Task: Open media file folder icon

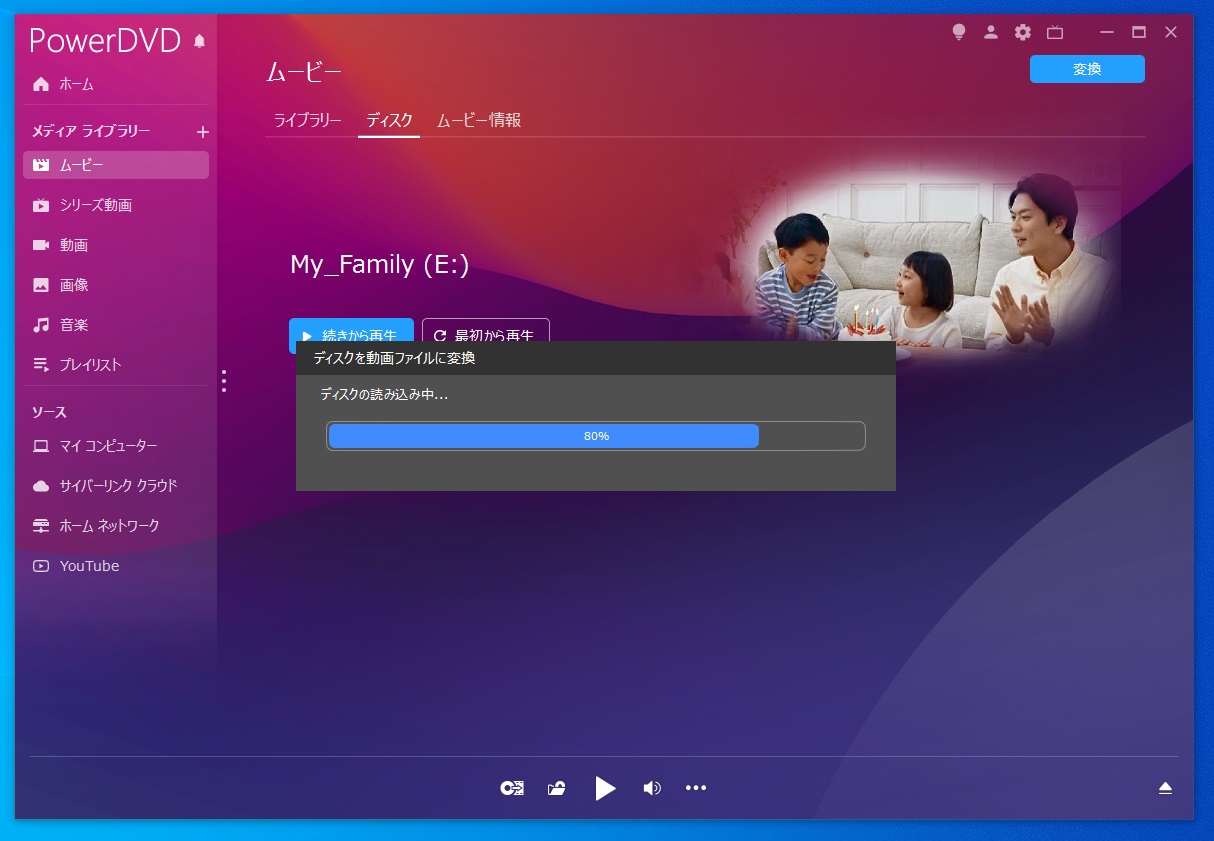Action: [557, 788]
